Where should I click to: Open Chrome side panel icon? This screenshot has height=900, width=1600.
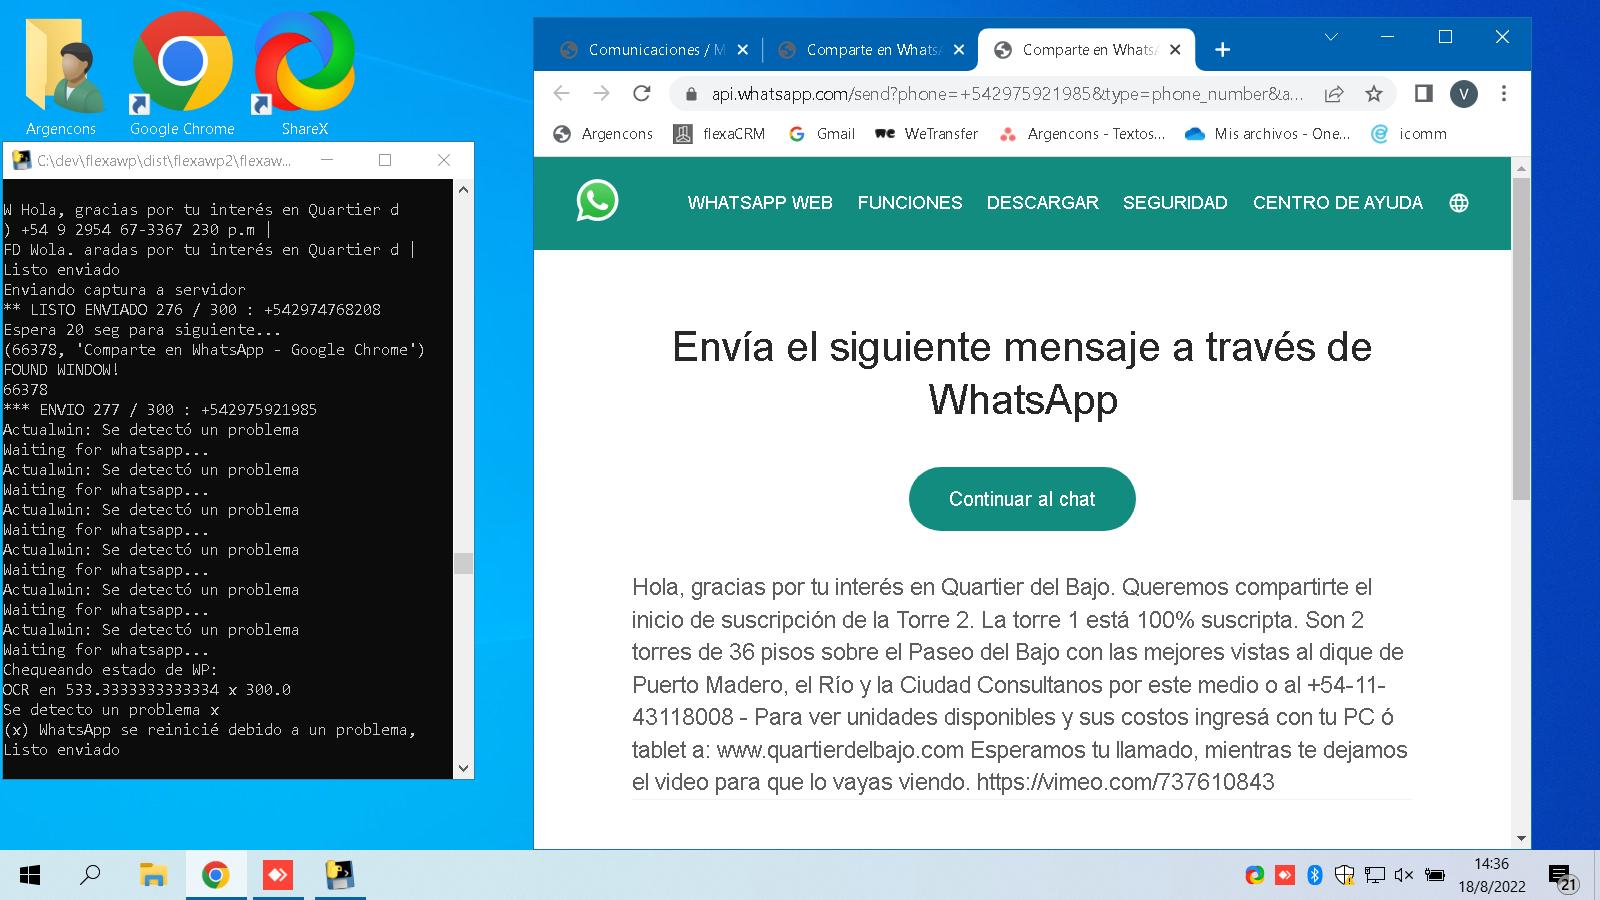(1423, 93)
